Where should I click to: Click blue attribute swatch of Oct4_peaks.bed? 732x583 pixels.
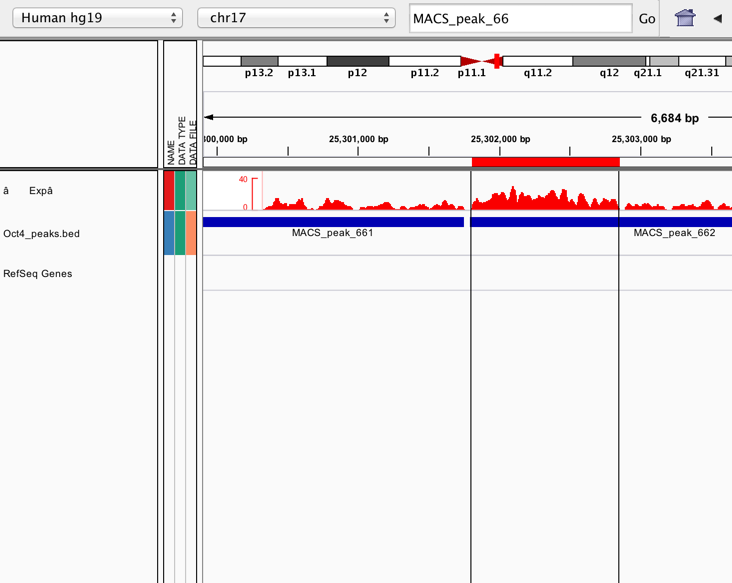coord(169,232)
